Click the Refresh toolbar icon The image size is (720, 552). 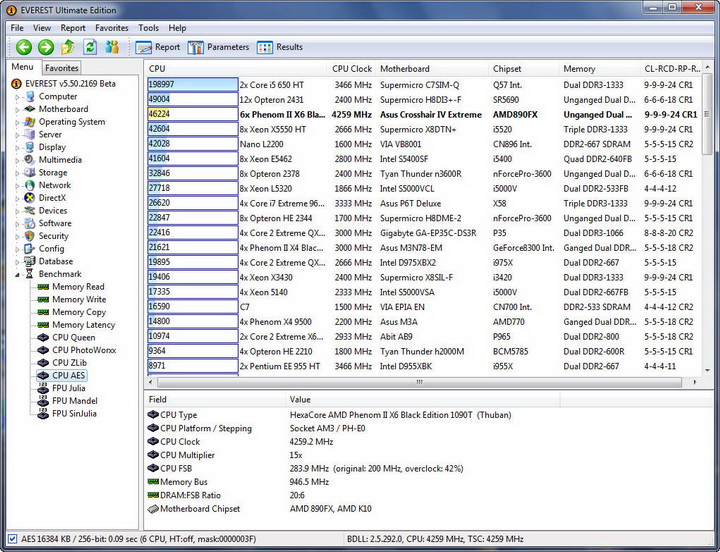pyautogui.click(x=90, y=47)
